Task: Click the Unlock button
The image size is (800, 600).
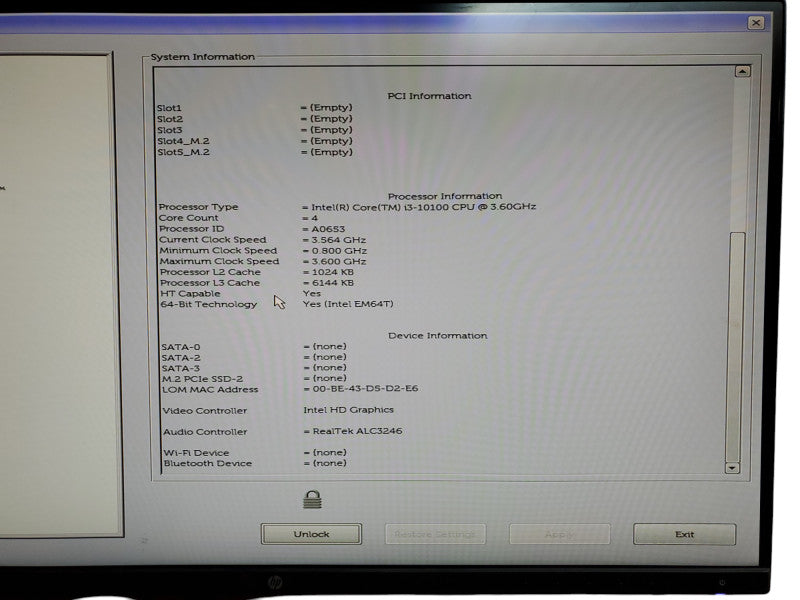Action: (x=311, y=534)
